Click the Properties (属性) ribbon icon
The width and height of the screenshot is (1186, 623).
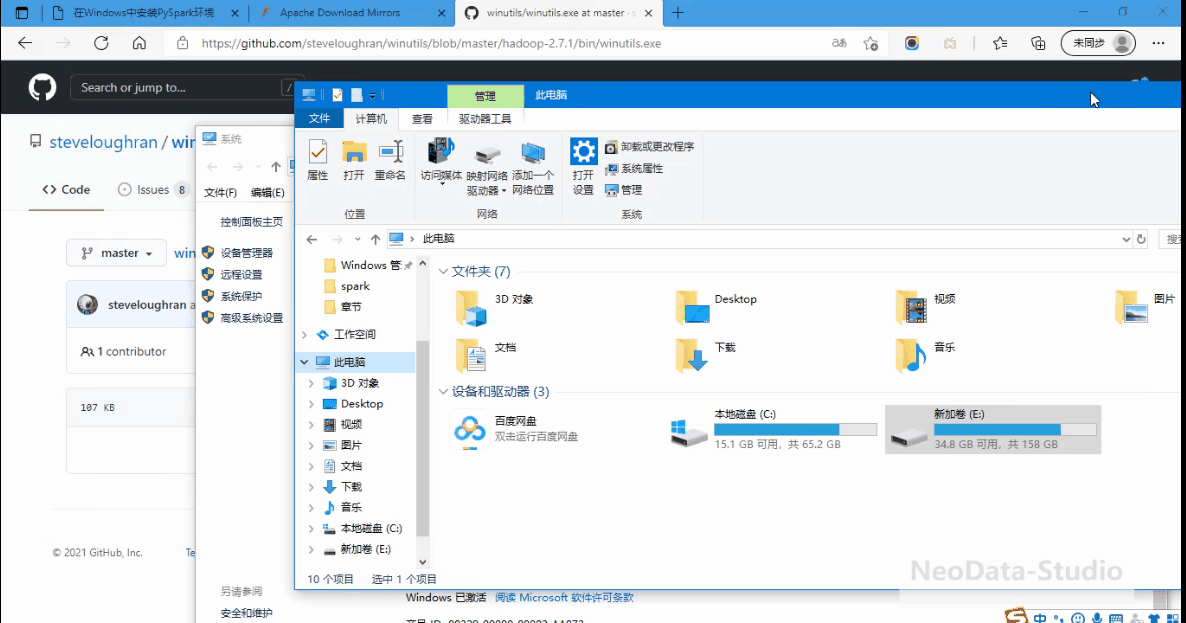[318, 160]
